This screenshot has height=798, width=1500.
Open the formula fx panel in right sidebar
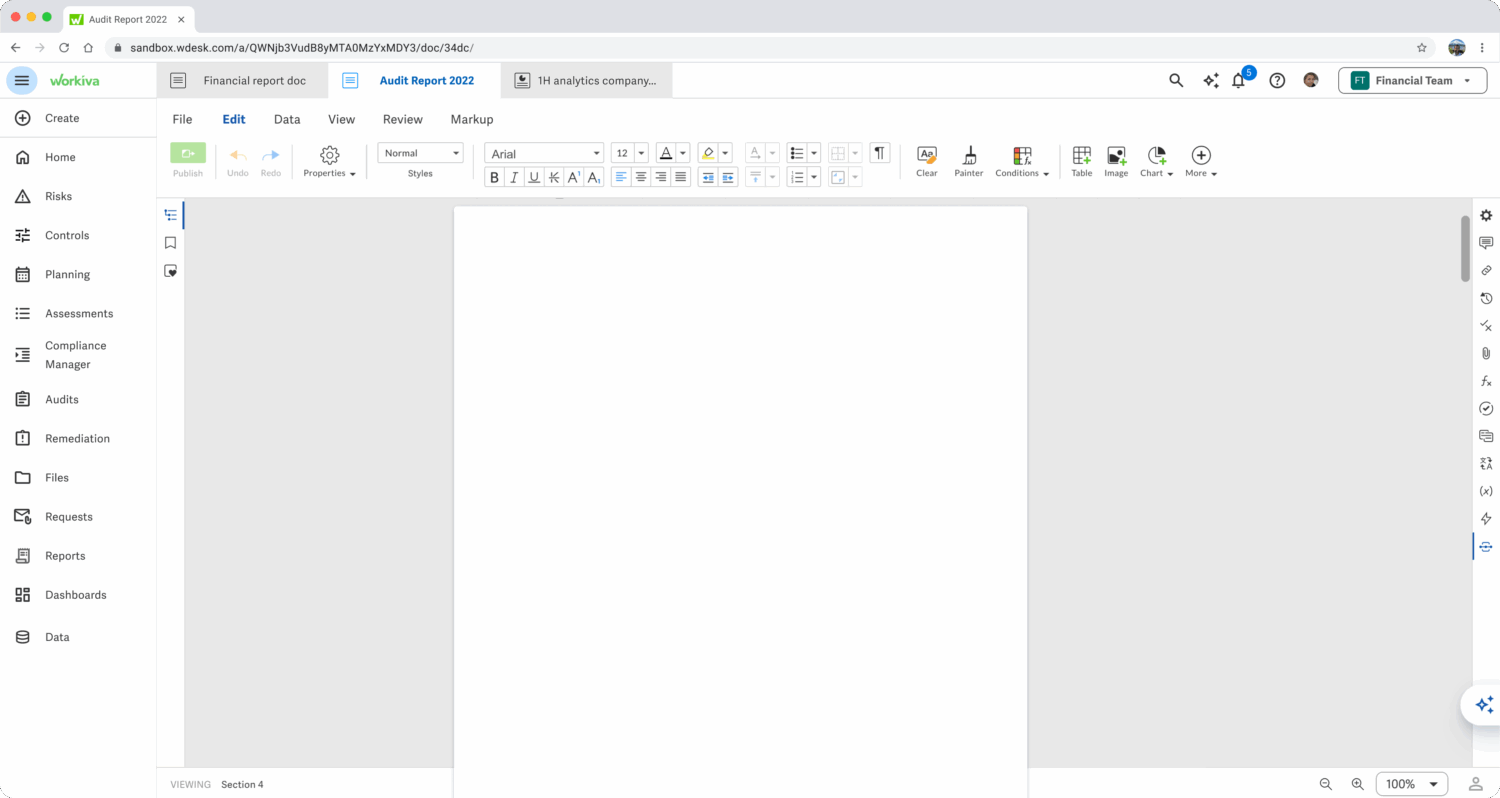[1486, 381]
